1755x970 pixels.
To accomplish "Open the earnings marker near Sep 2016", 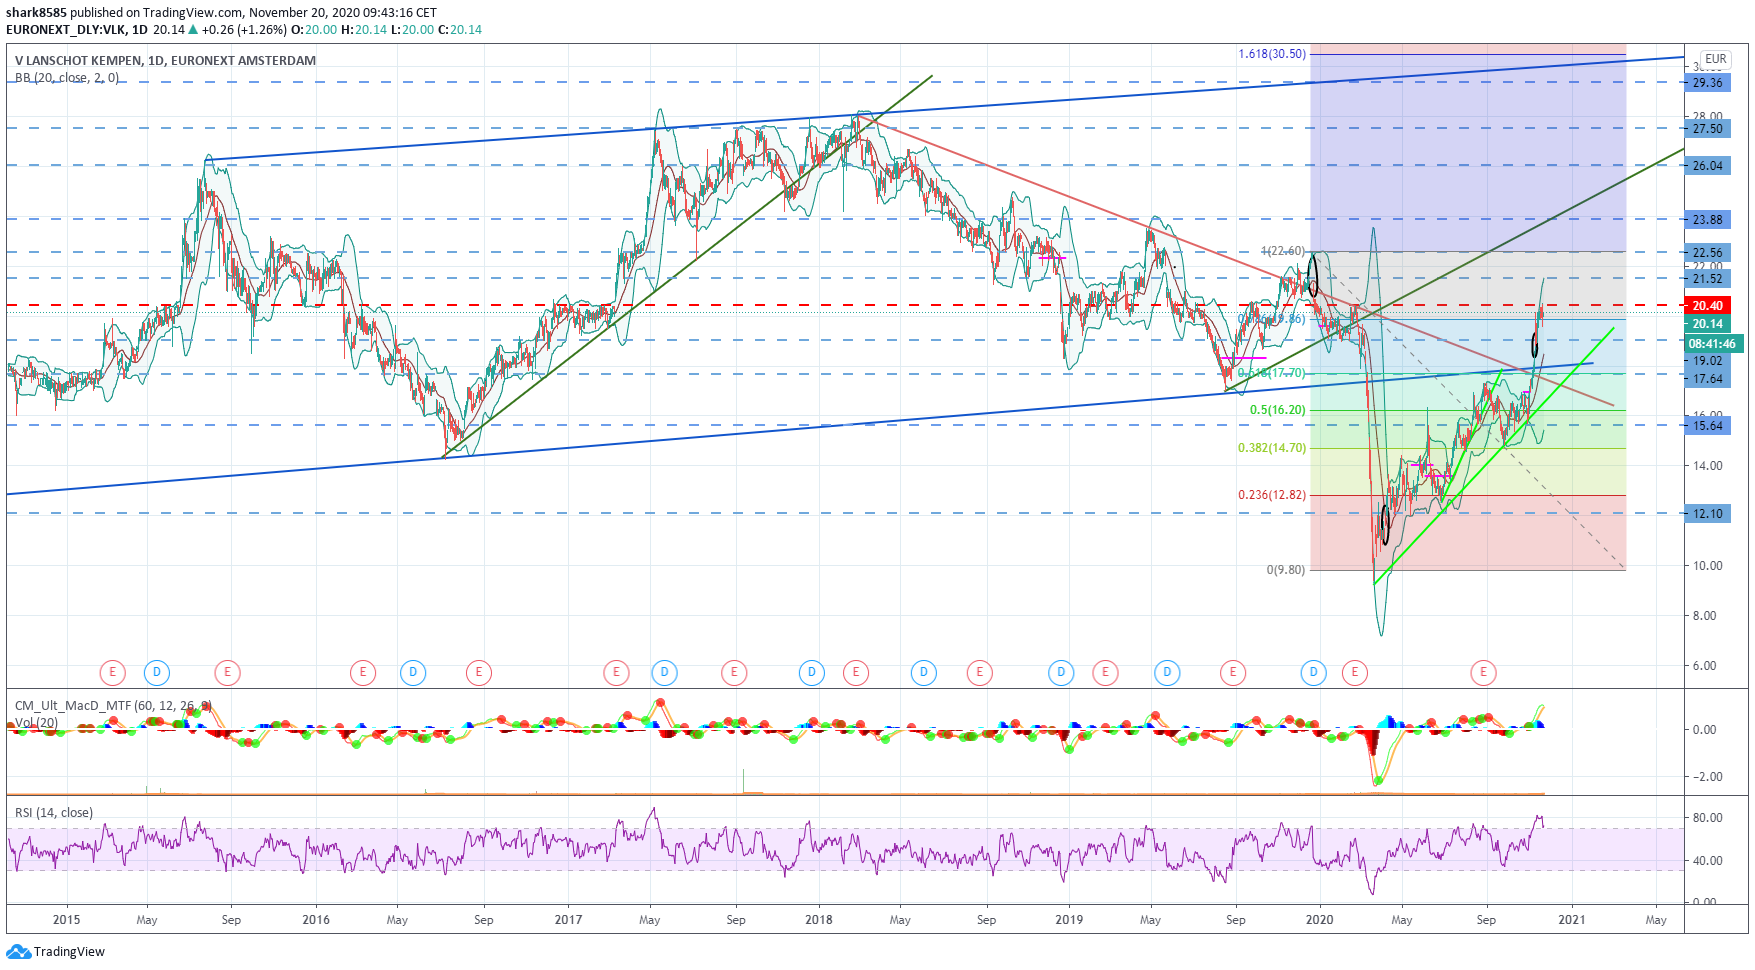I will [x=479, y=673].
